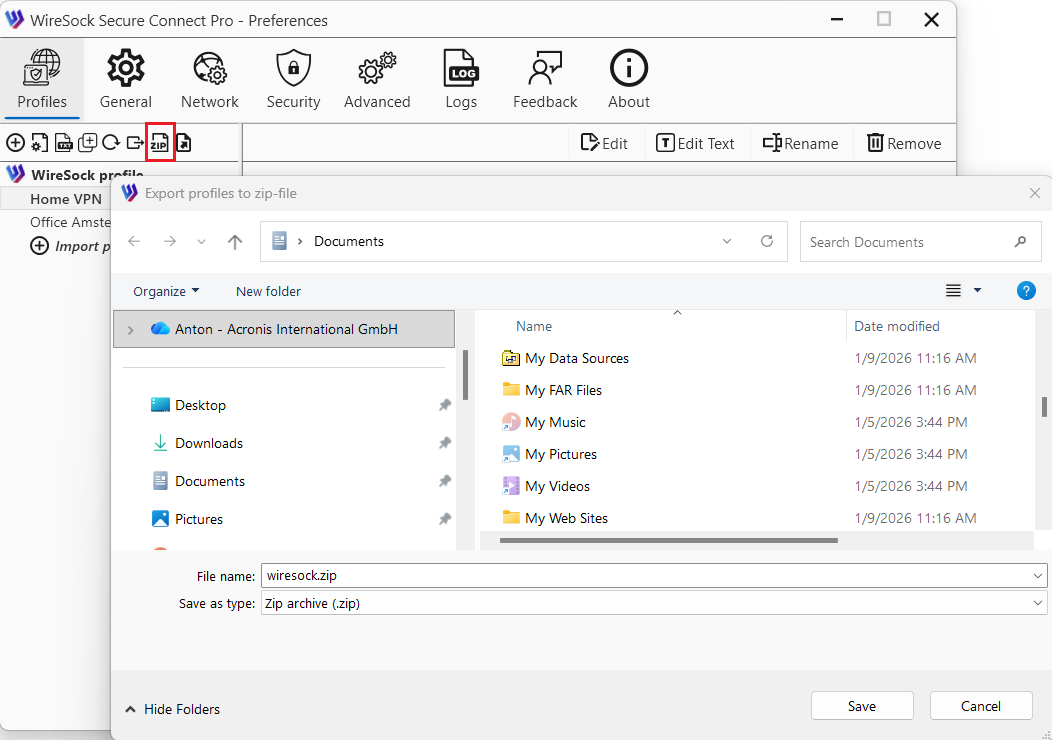Refresh the profiles list

(x=110, y=142)
